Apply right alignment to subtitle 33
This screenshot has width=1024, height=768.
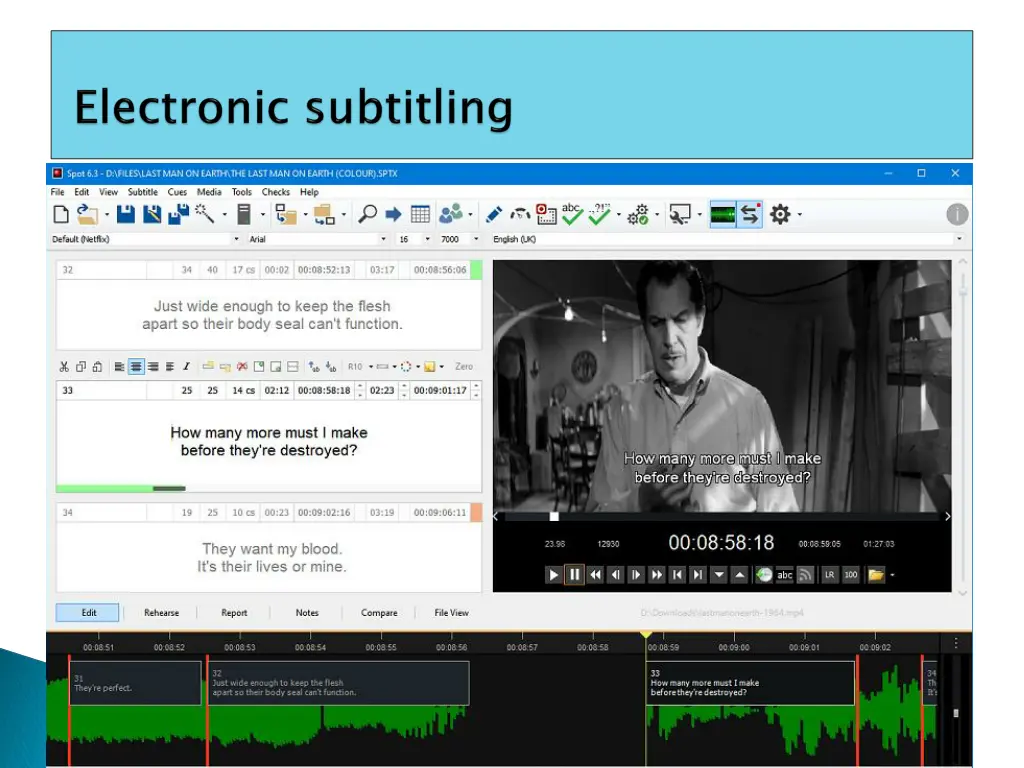(x=153, y=366)
